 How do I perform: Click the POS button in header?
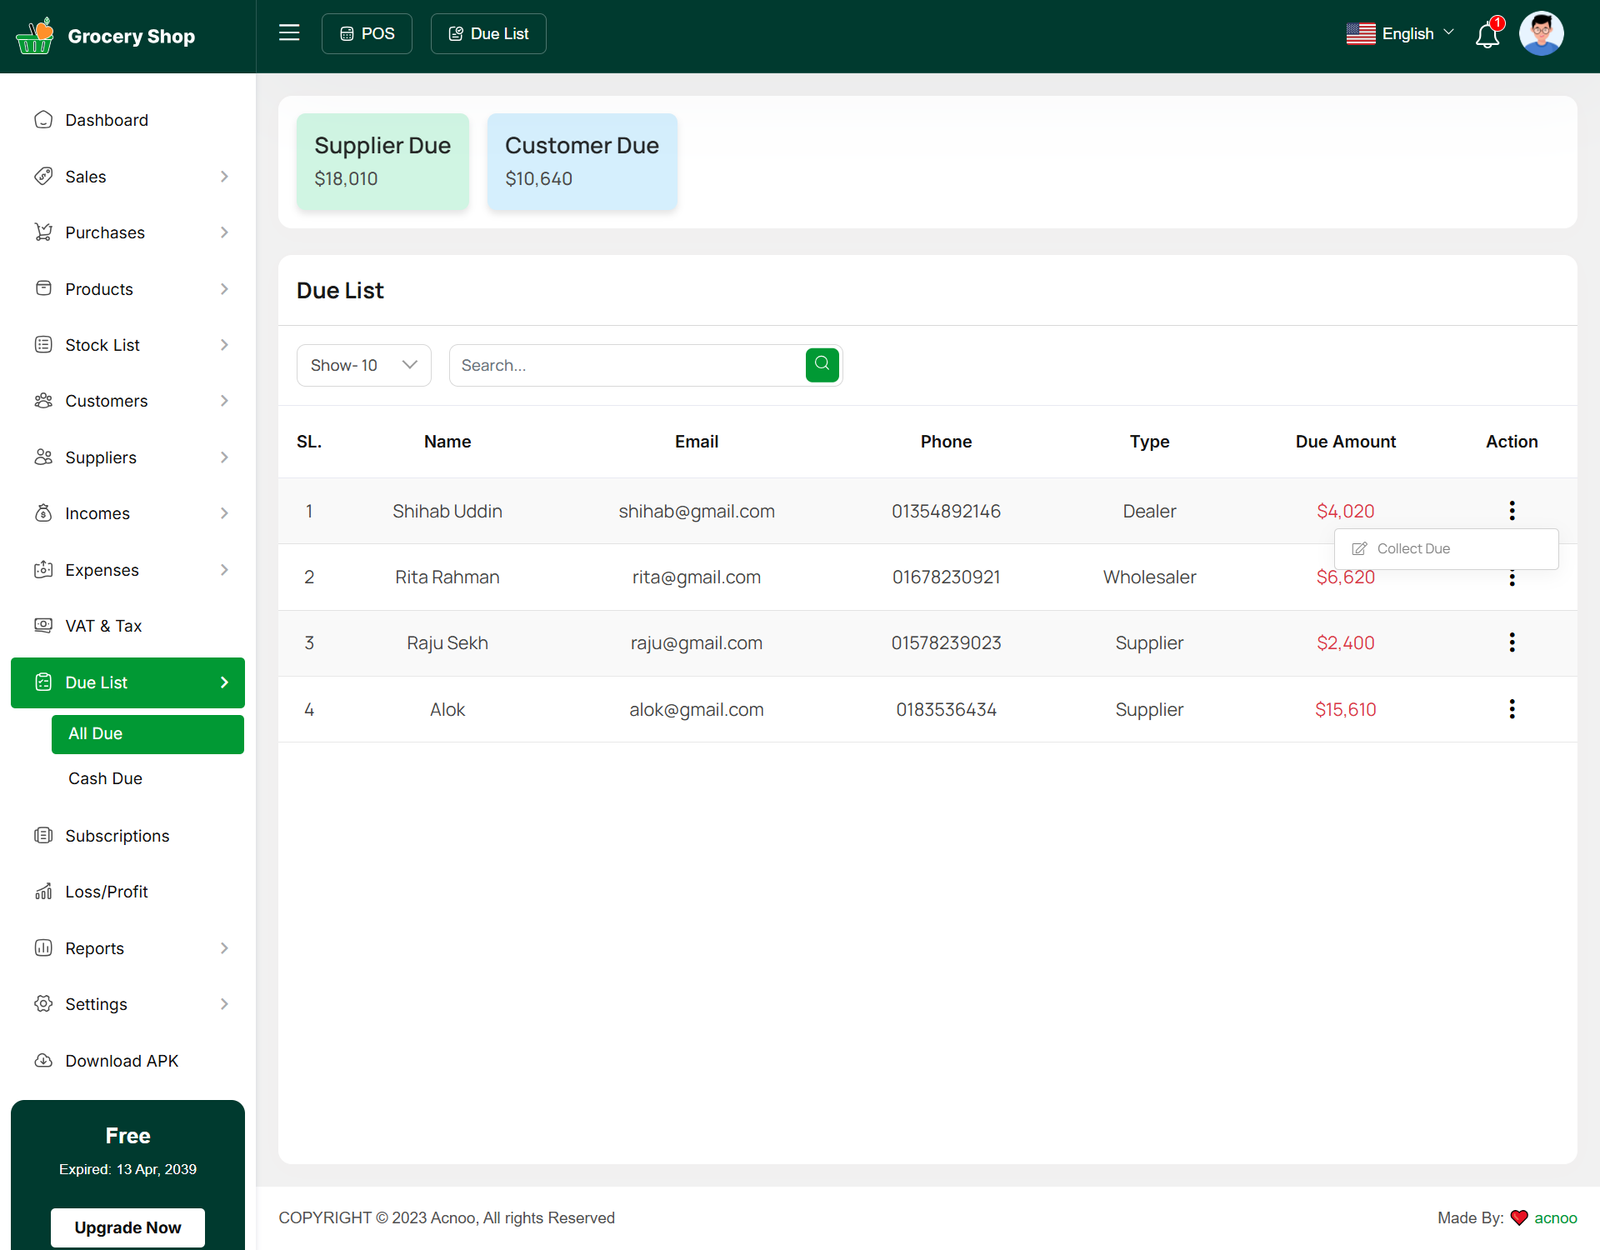click(367, 34)
